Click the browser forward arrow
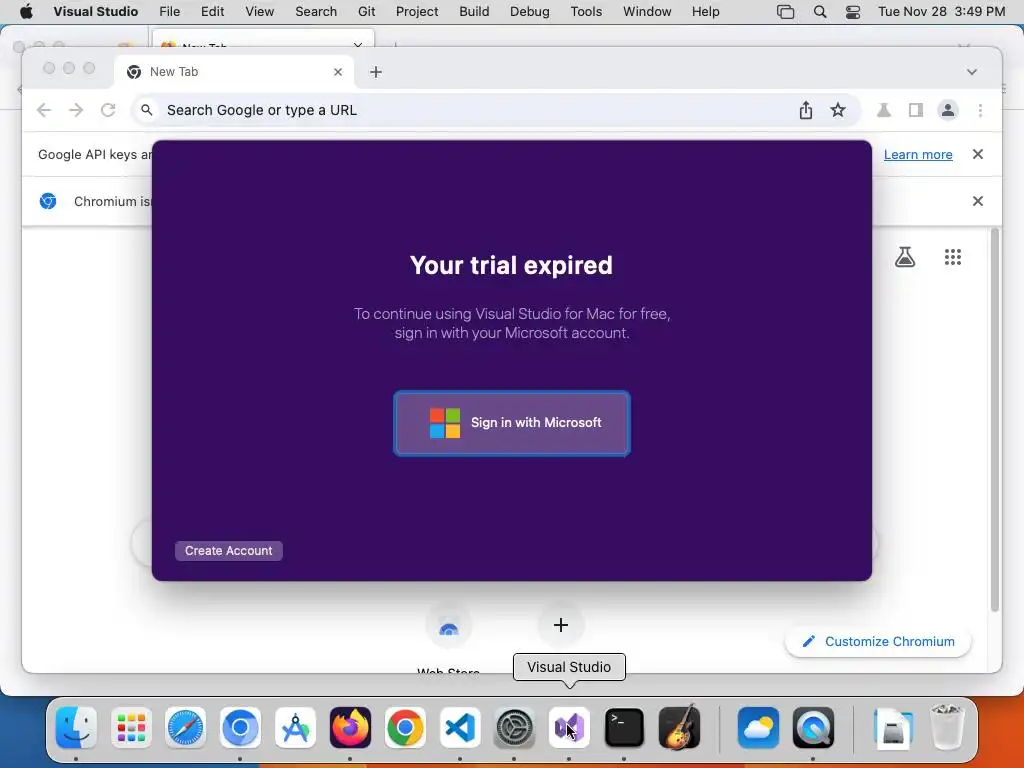The image size is (1024, 768). point(76,110)
